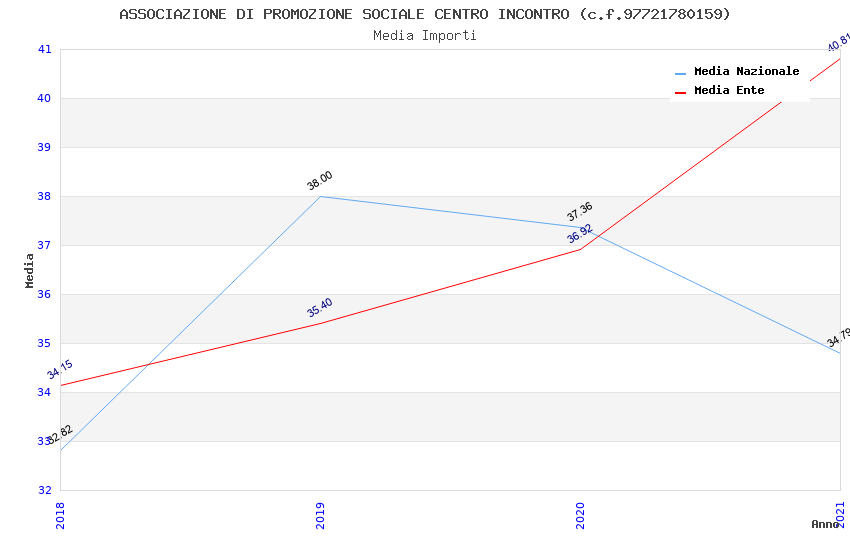
Task: Click the Media Importi subtitle
Action: tap(425, 36)
